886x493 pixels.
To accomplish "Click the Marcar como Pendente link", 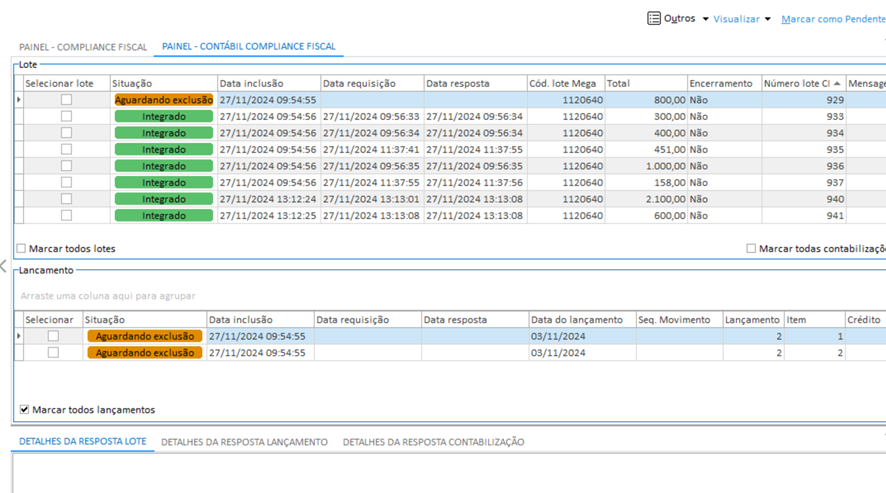I will [x=832, y=19].
